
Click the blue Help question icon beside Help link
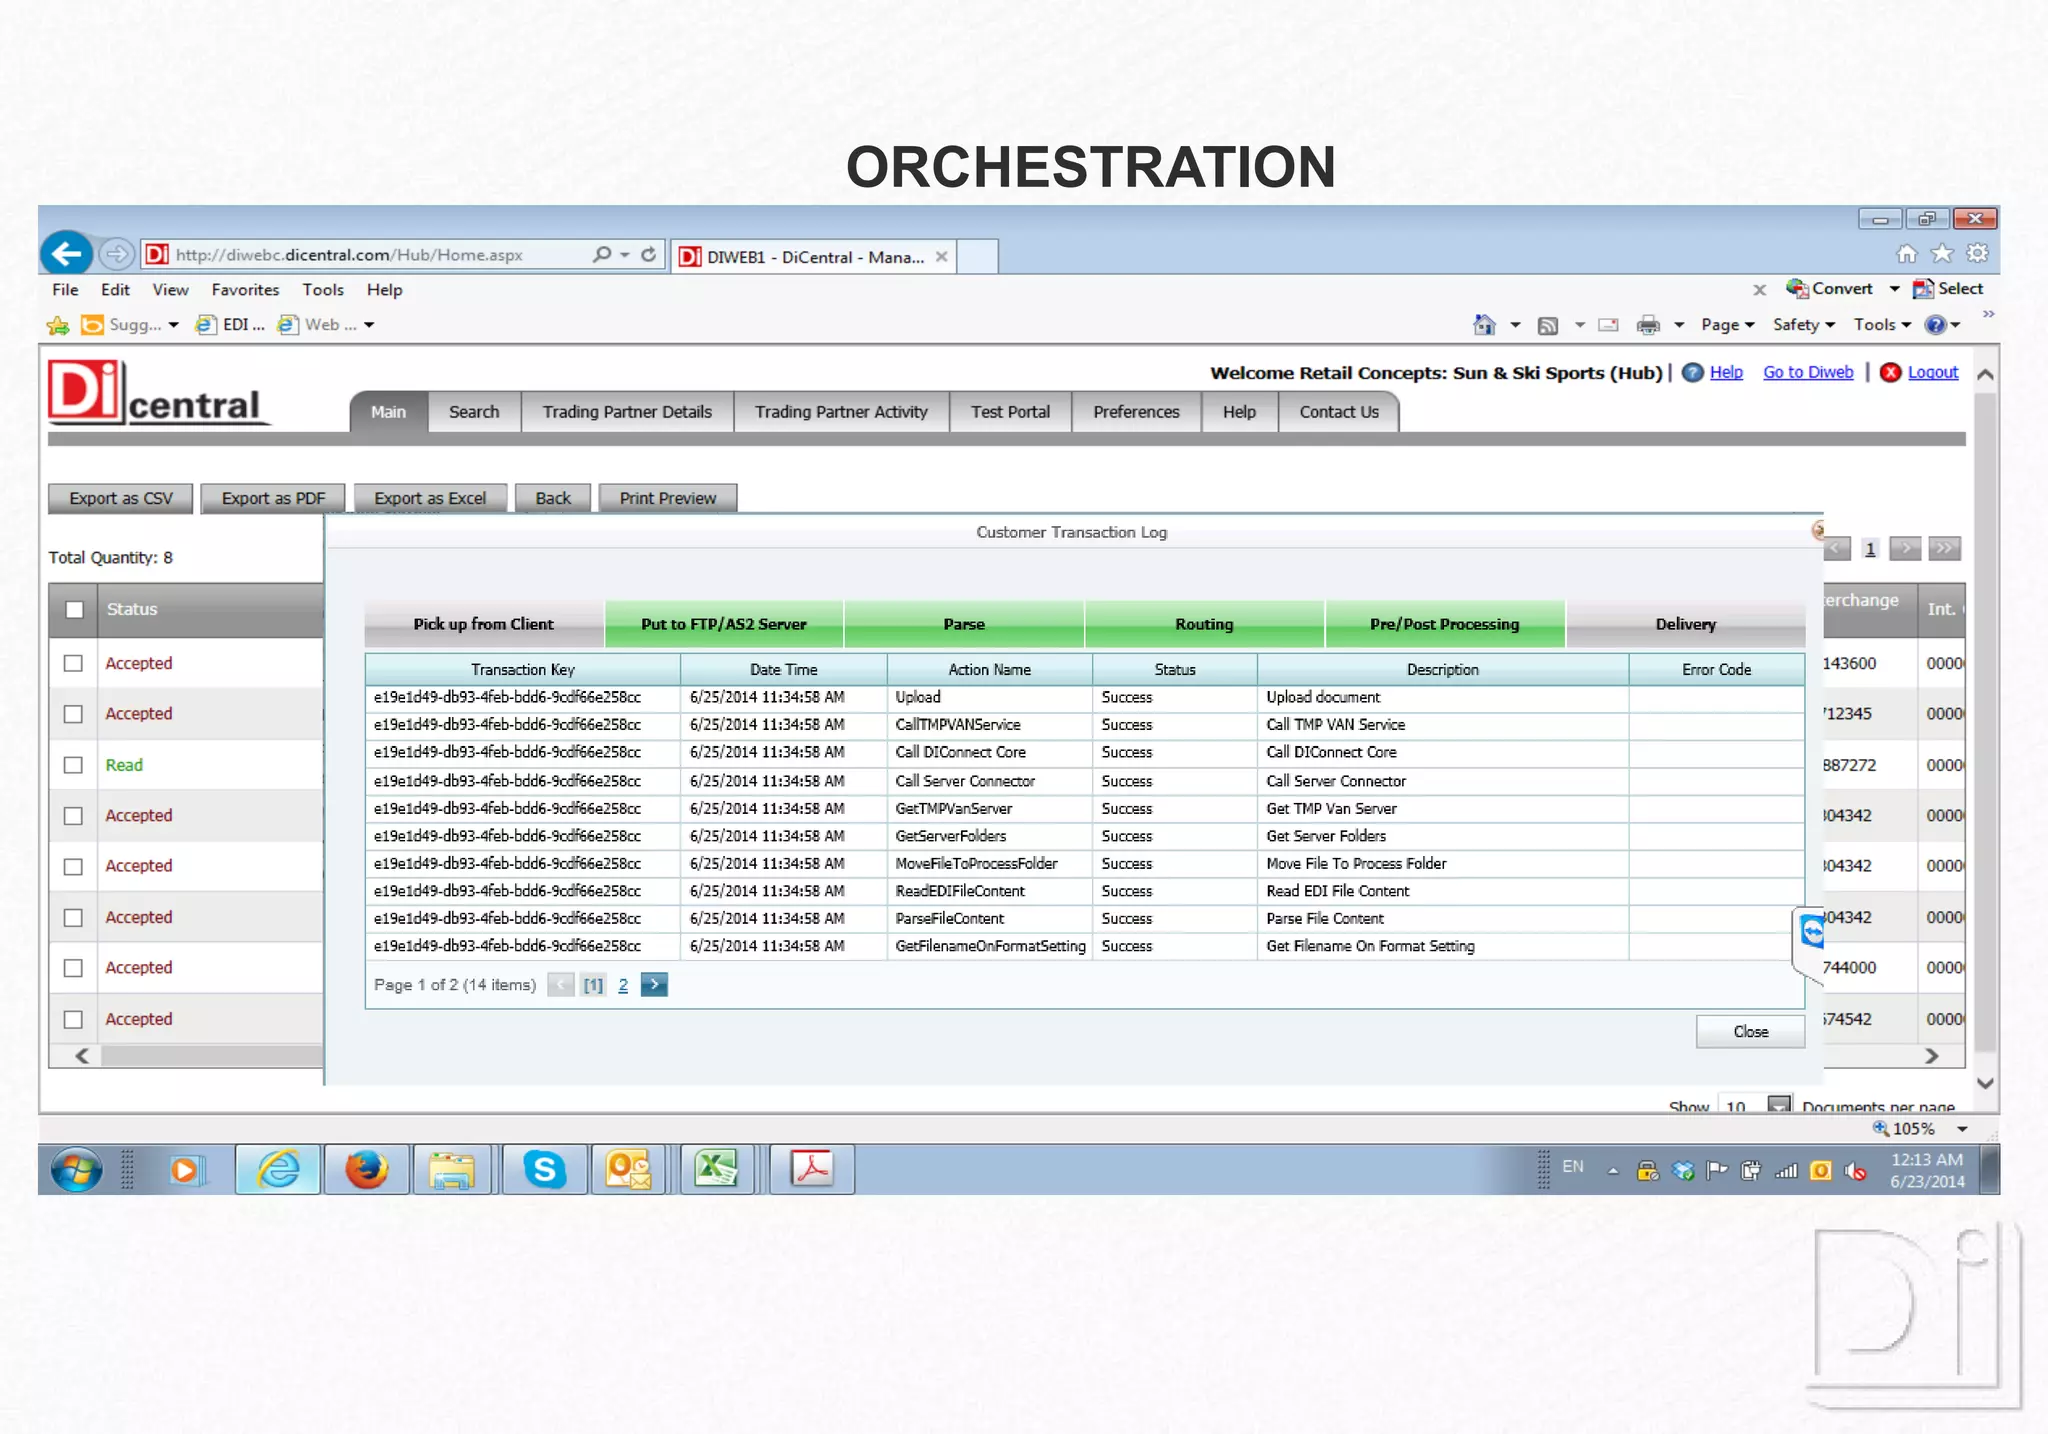click(1693, 372)
